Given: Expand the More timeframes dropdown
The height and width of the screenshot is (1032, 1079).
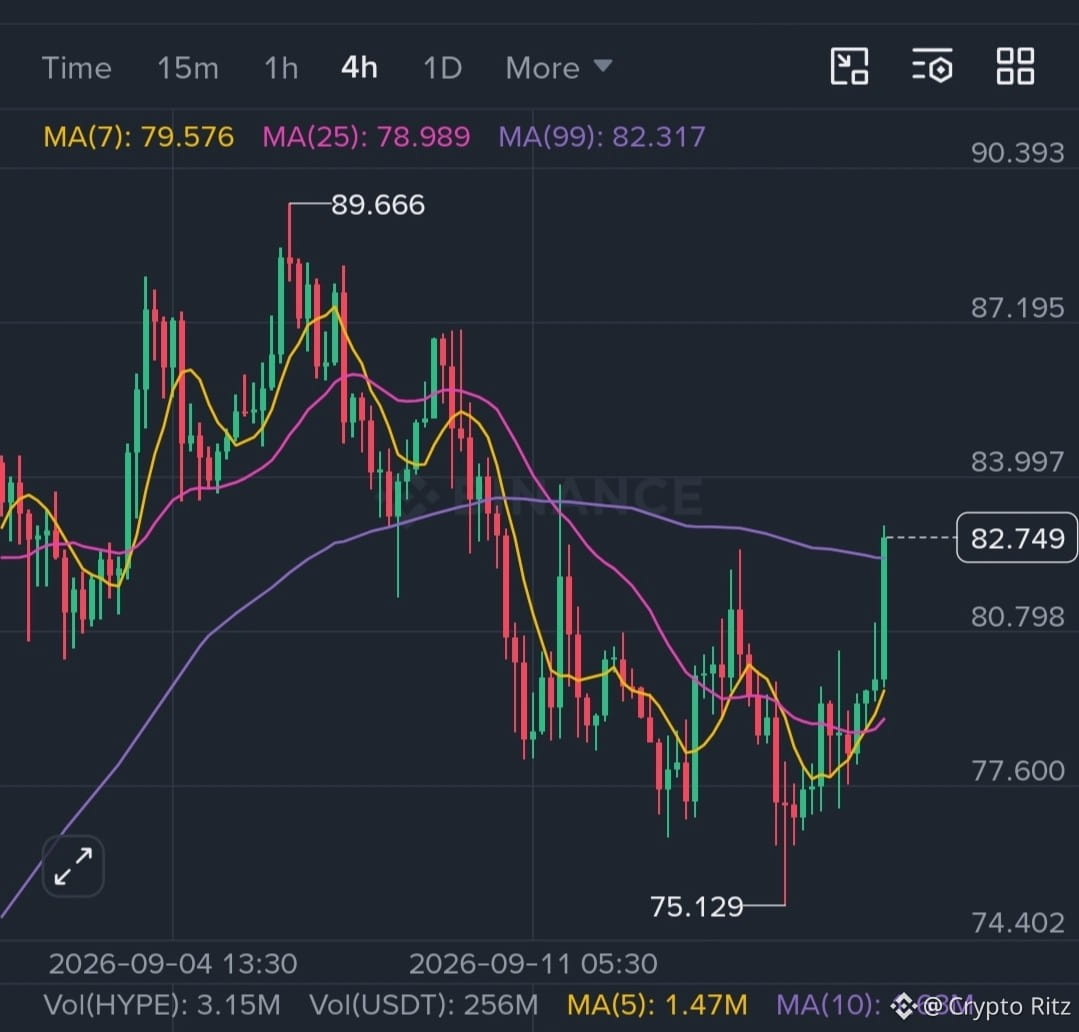Looking at the screenshot, I should click(x=558, y=68).
